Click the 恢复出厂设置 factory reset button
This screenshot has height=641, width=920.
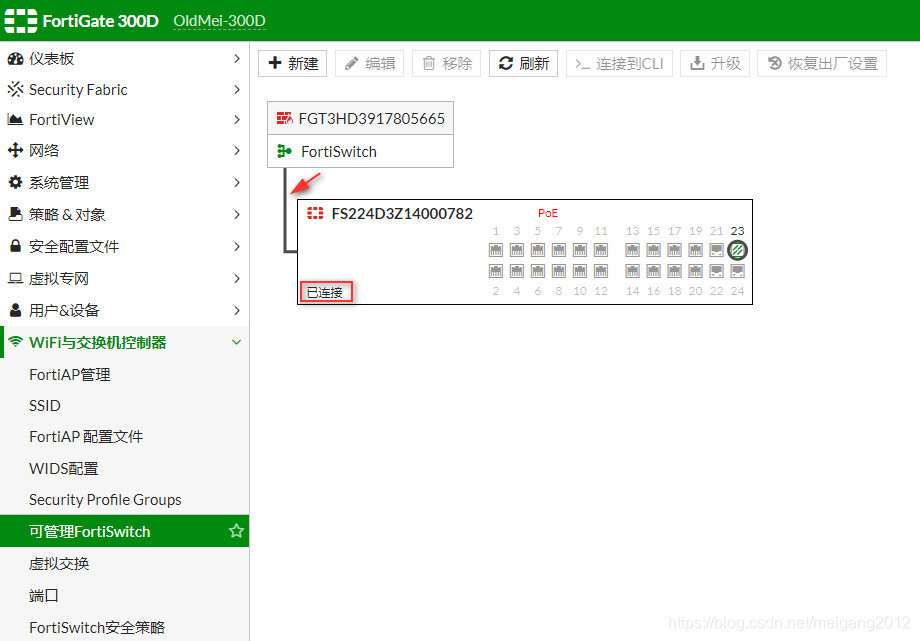click(822, 63)
